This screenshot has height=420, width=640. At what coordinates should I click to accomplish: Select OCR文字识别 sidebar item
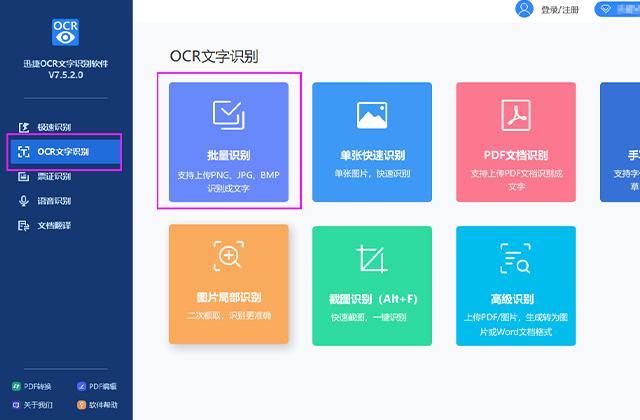(65, 152)
